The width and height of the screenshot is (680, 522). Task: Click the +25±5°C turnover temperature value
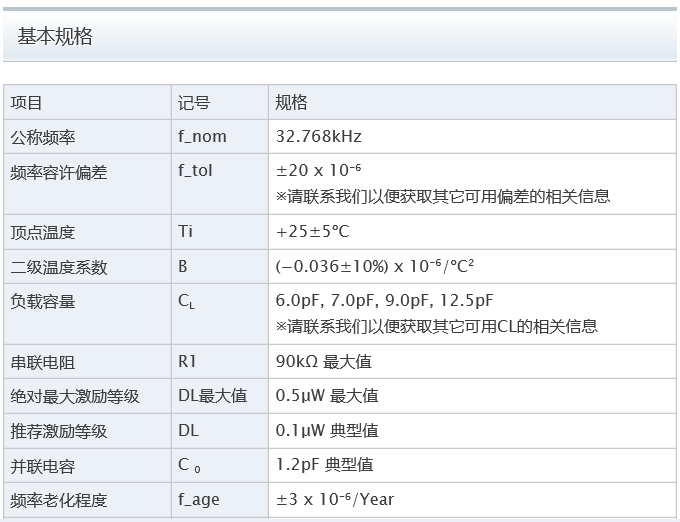pos(312,232)
